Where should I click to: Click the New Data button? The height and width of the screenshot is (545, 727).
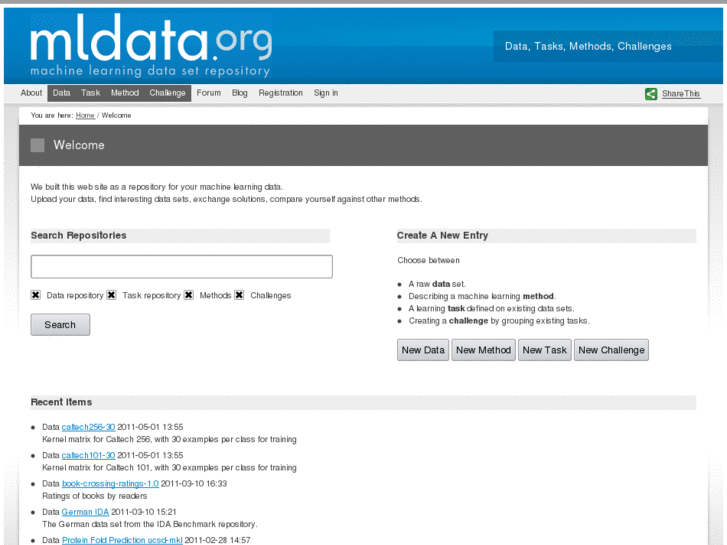(423, 350)
